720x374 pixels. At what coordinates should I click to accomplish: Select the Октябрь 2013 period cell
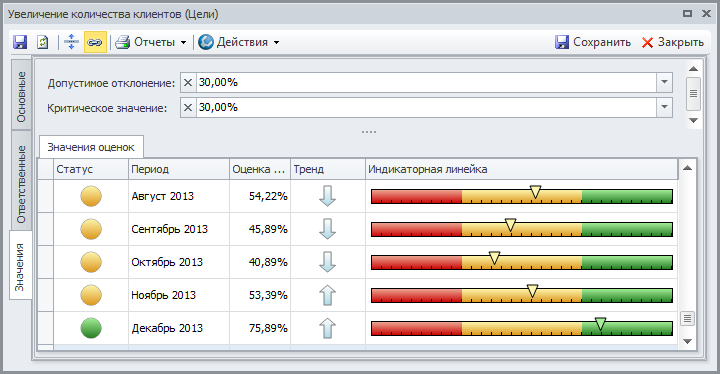pos(179,262)
